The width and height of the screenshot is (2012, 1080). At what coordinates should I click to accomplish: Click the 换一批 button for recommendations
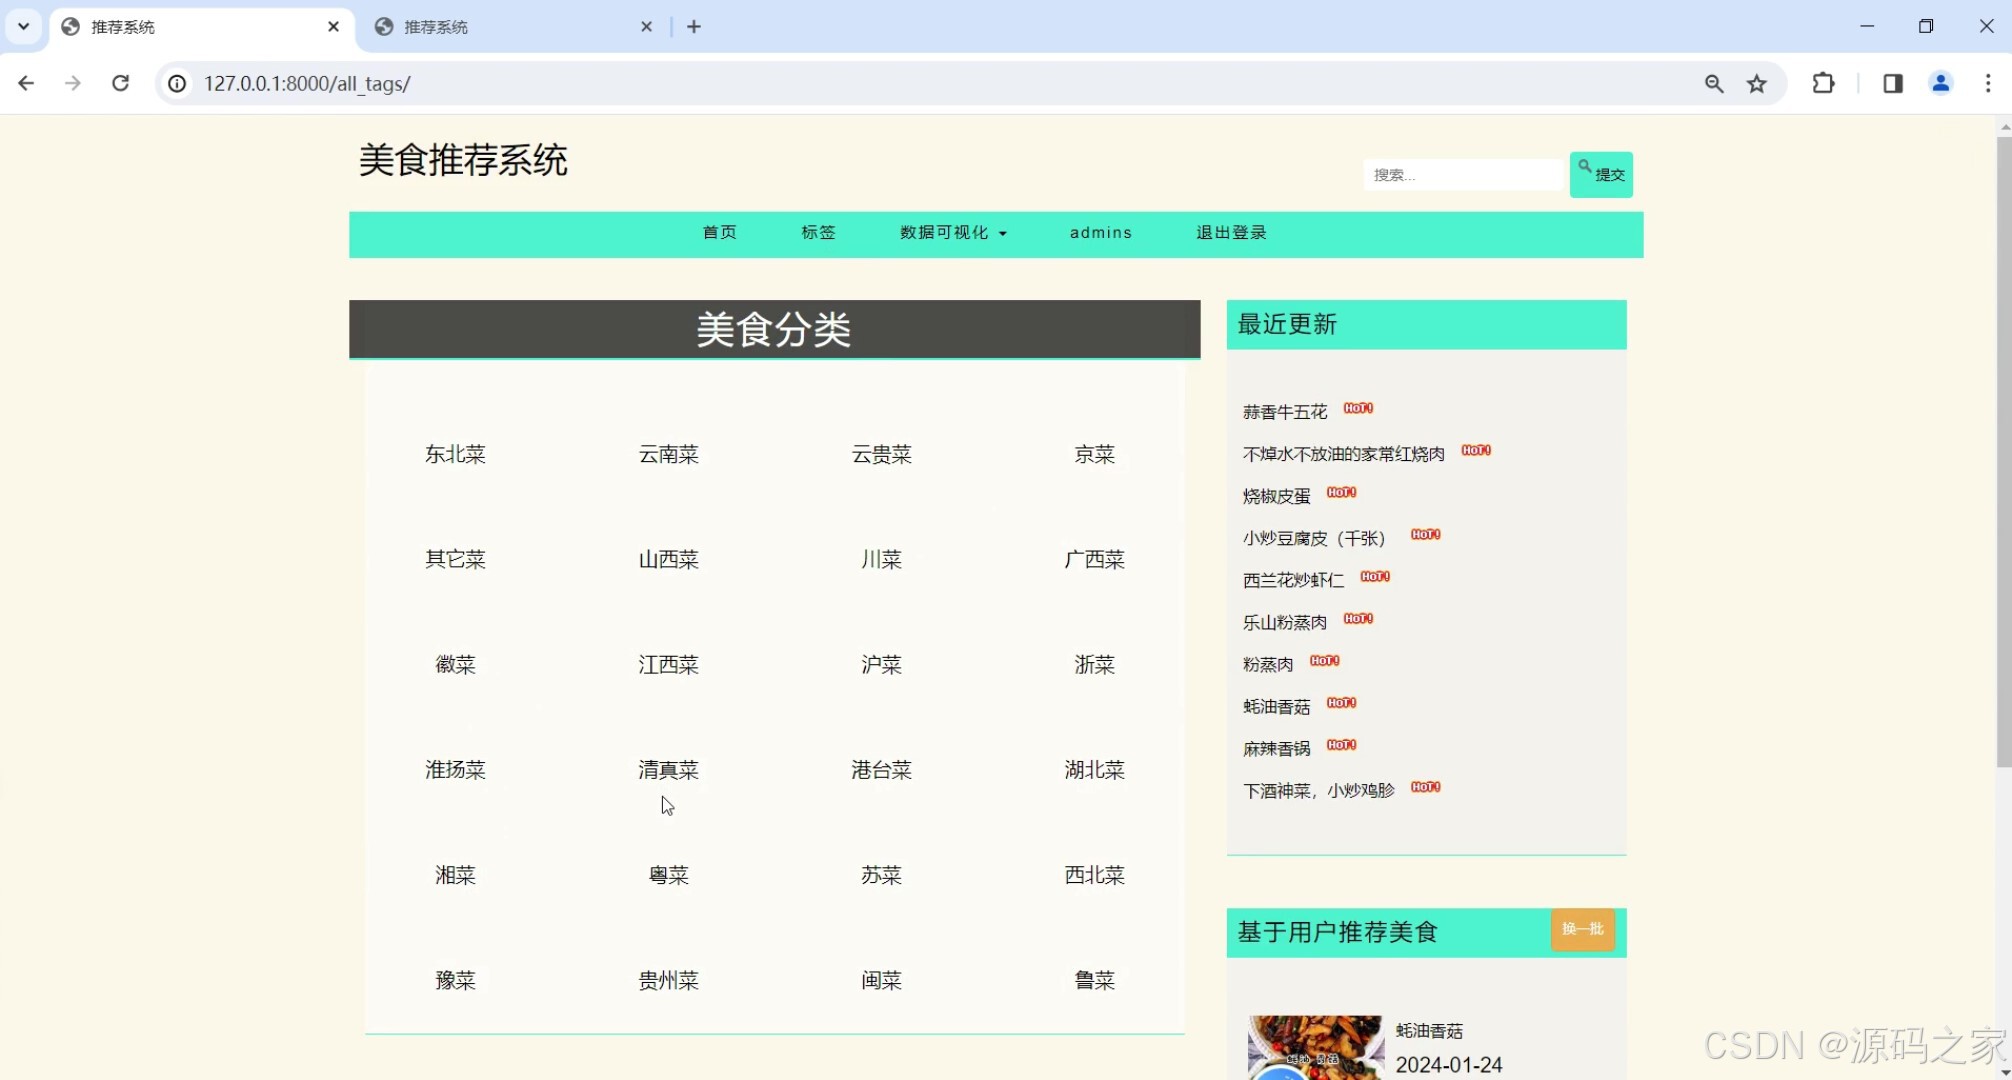(1582, 930)
